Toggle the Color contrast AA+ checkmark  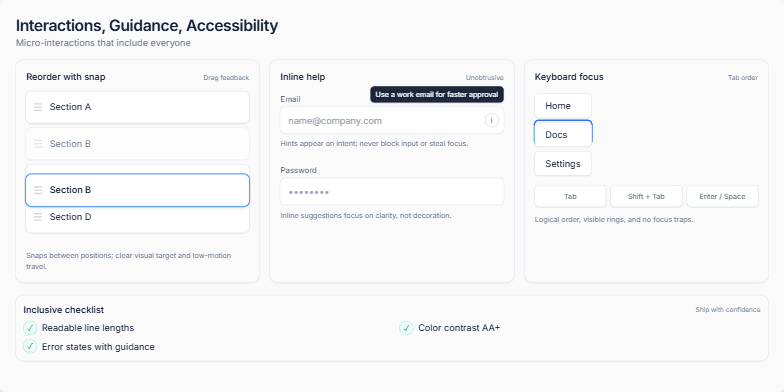point(406,328)
